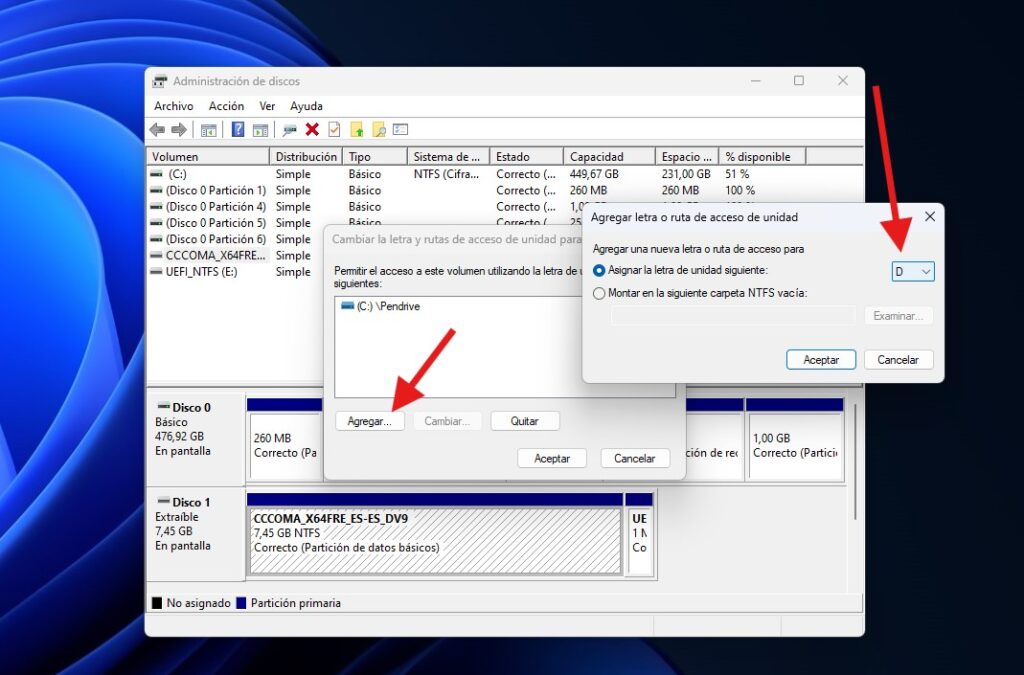Click the drive icon of (C:) volume row
The width and height of the screenshot is (1024, 675).
point(157,174)
